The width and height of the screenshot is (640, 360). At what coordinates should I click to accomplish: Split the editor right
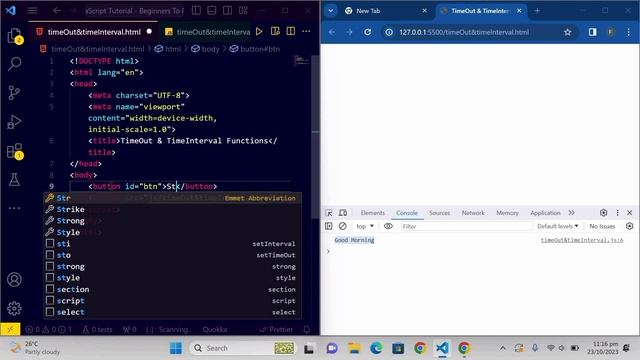pos(291,31)
